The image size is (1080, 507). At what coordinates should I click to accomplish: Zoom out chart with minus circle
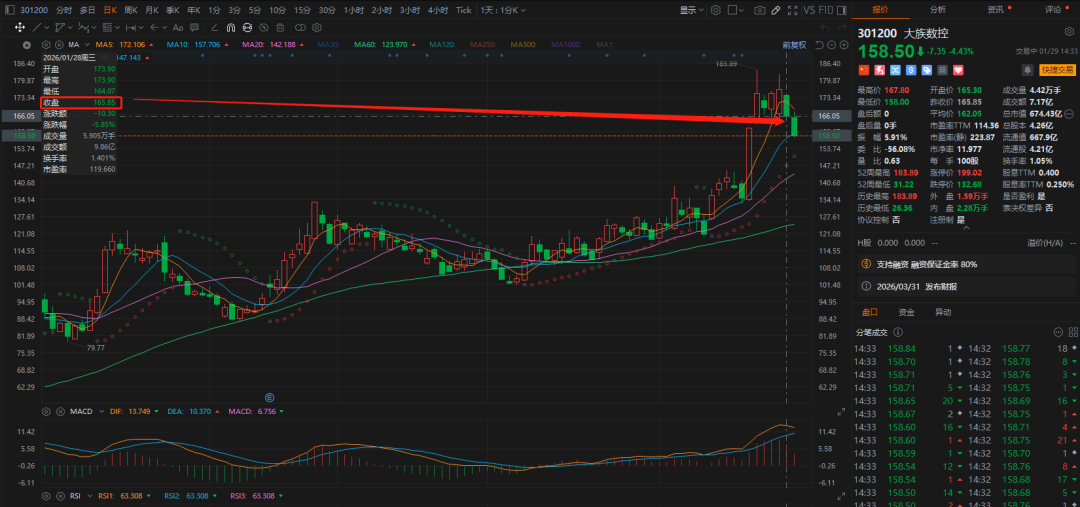tap(831, 45)
